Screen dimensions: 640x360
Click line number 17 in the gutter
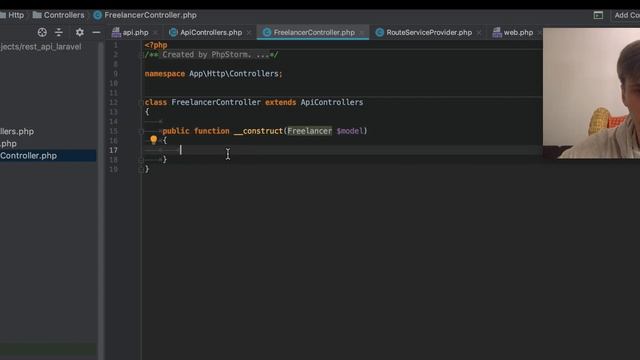click(113, 150)
